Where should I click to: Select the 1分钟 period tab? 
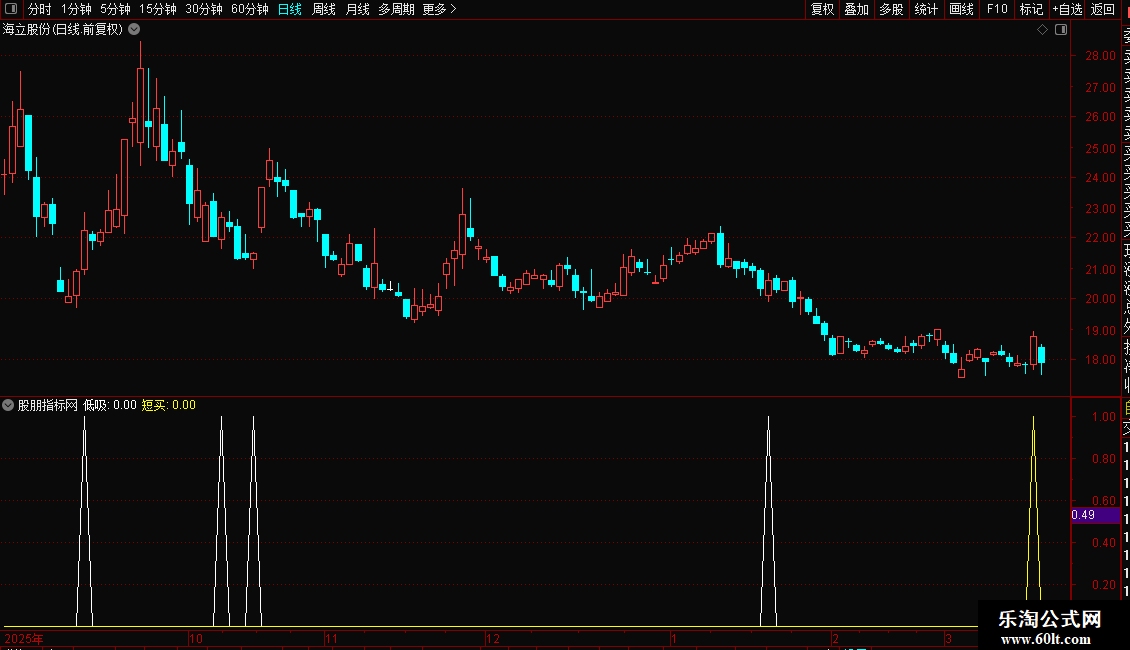pos(76,9)
